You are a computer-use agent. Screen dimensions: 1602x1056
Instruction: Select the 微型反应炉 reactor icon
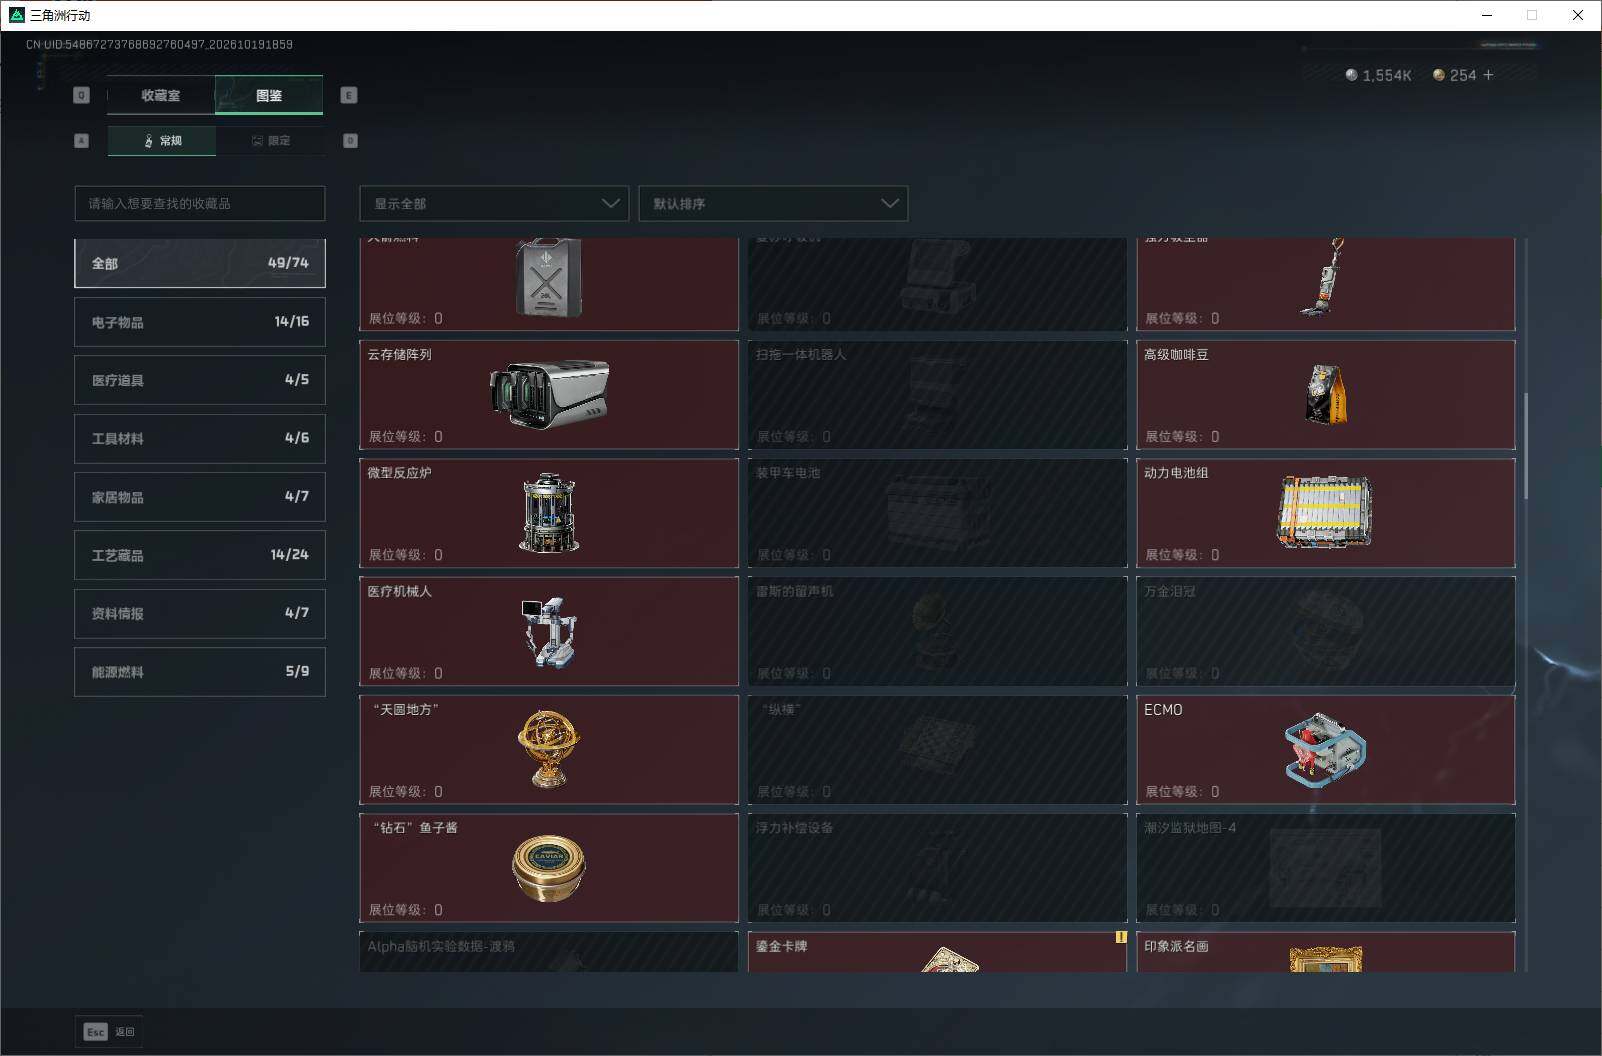(x=549, y=512)
